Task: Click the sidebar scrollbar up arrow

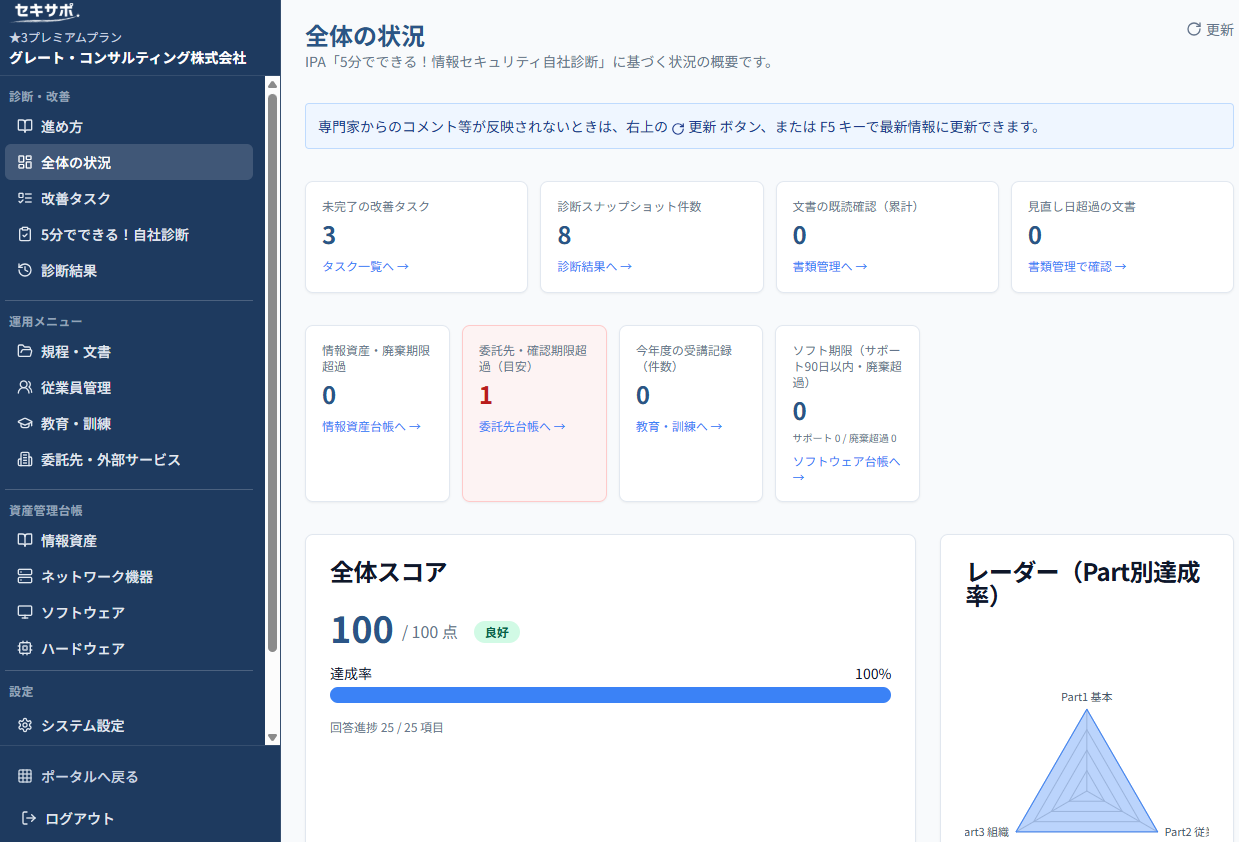Action: [273, 84]
